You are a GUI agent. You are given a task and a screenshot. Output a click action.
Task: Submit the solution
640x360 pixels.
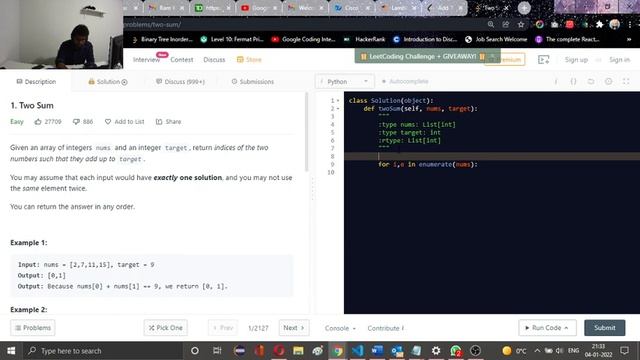(x=604, y=328)
